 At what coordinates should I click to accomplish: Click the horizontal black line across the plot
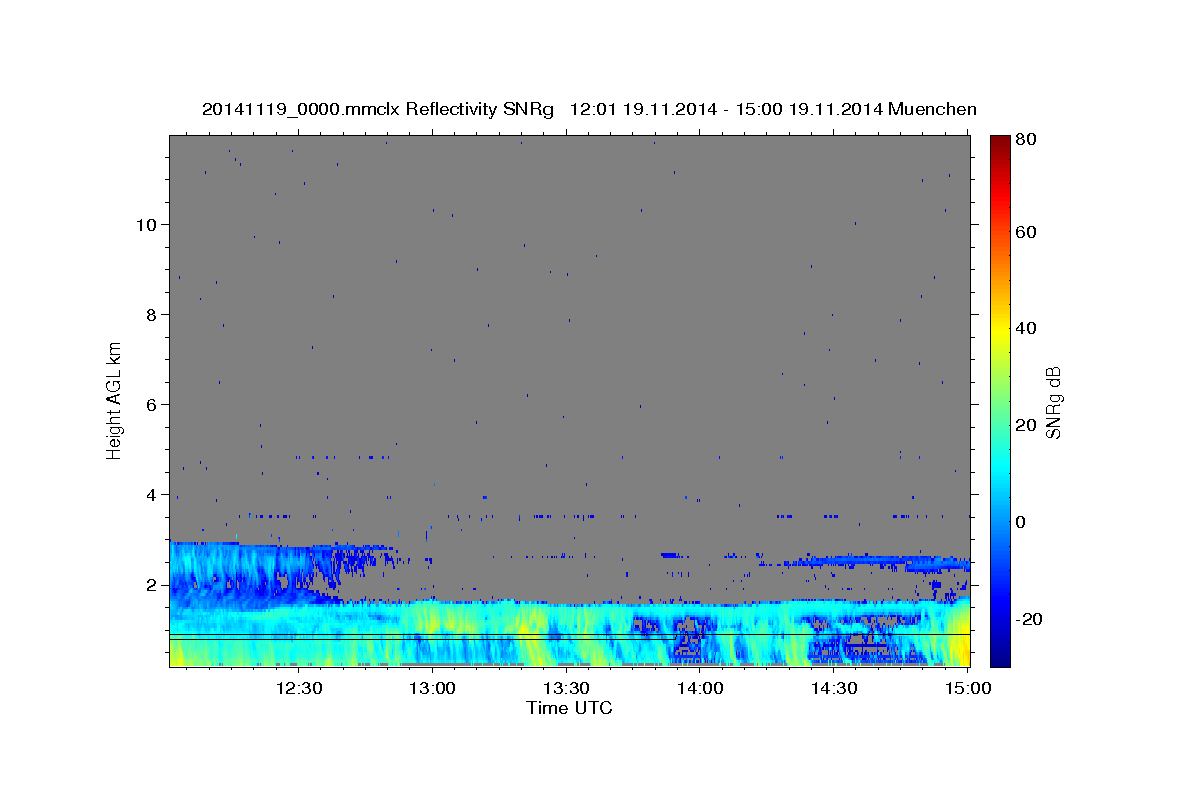(570, 635)
